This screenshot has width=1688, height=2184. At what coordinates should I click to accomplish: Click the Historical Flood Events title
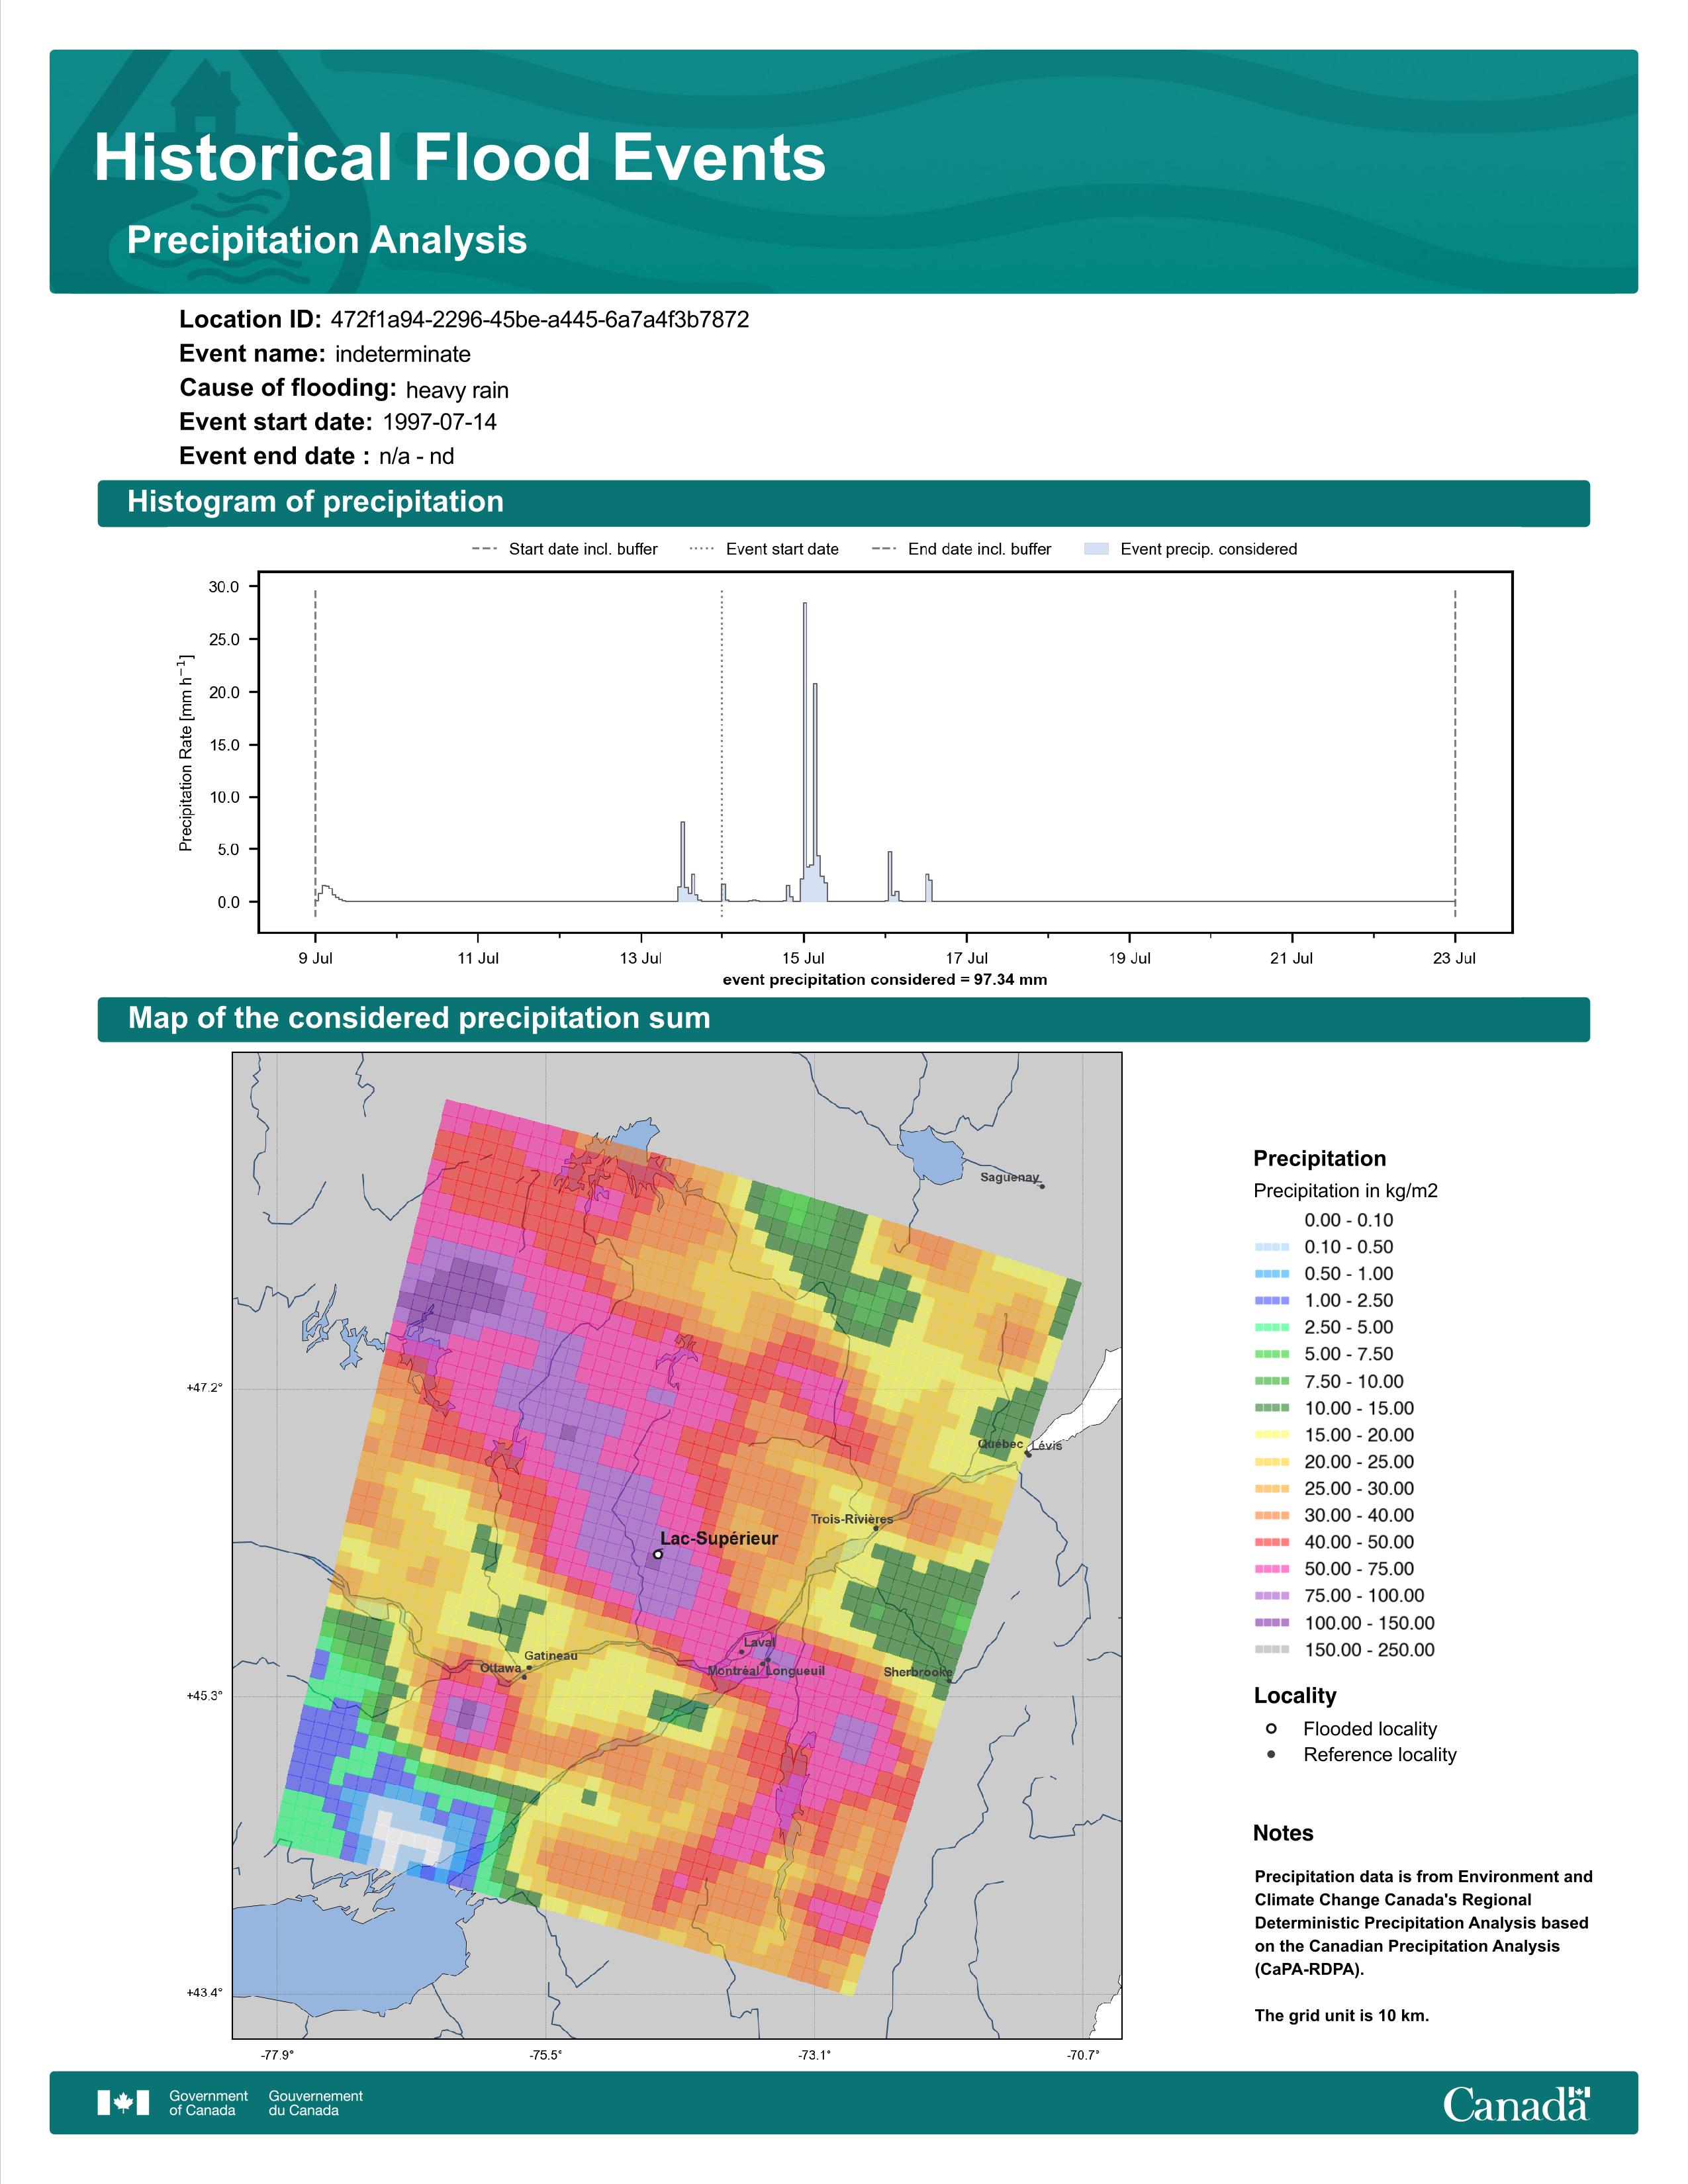(x=460, y=158)
